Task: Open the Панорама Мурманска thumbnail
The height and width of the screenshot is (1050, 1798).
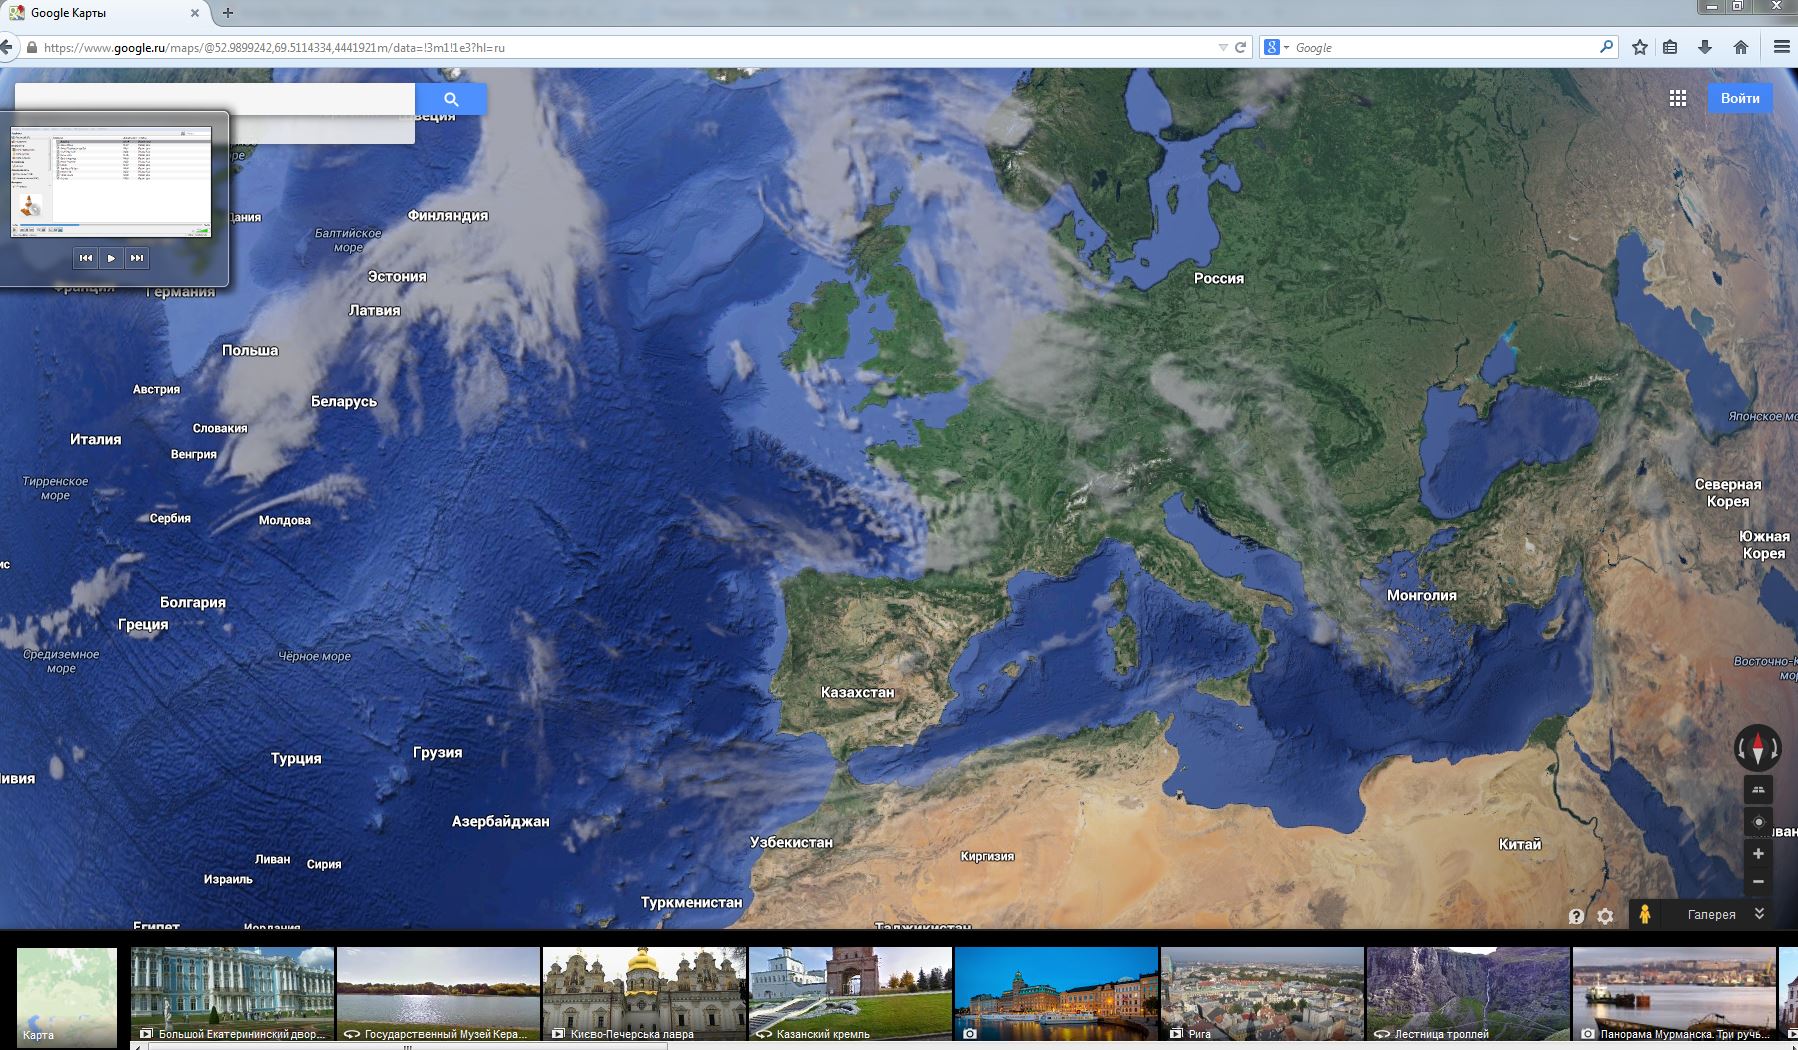Action: pos(1674,994)
